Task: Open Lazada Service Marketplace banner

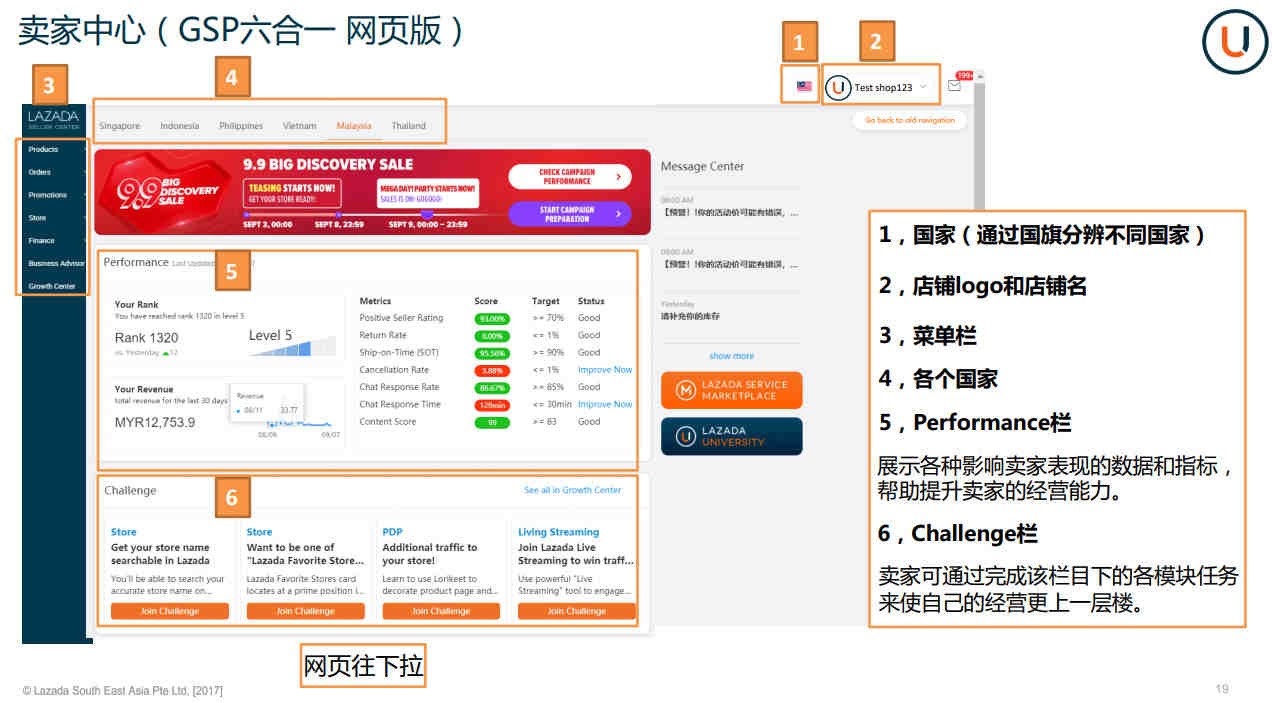Action: tap(731, 390)
